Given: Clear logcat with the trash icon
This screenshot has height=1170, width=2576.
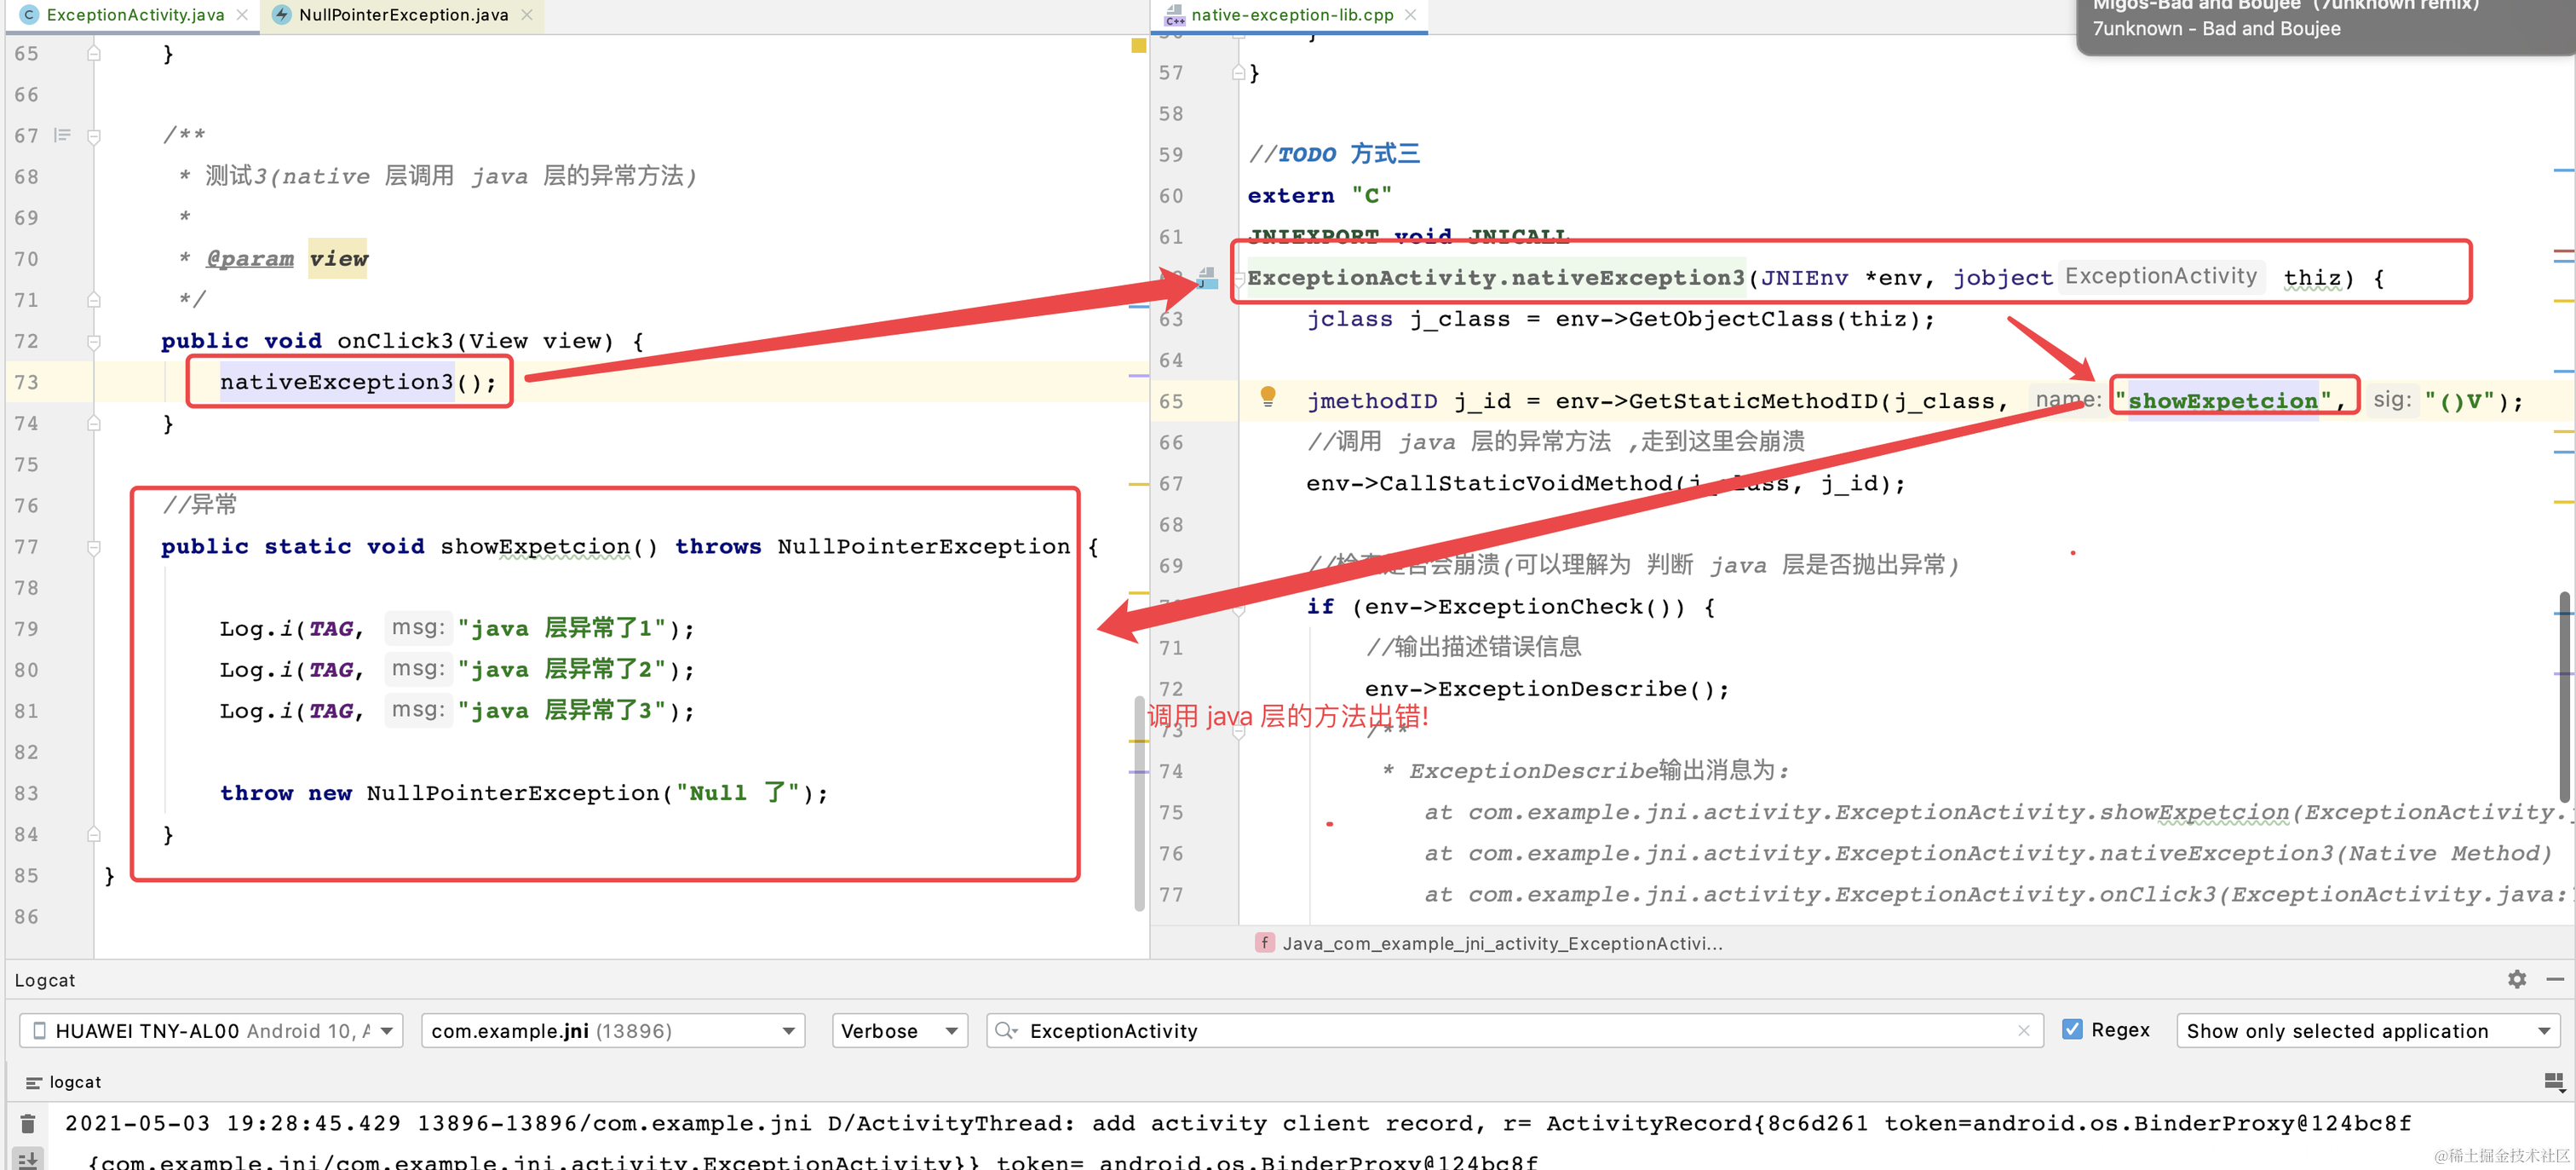Looking at the screenshot, I should click(x=28, y=1124).
